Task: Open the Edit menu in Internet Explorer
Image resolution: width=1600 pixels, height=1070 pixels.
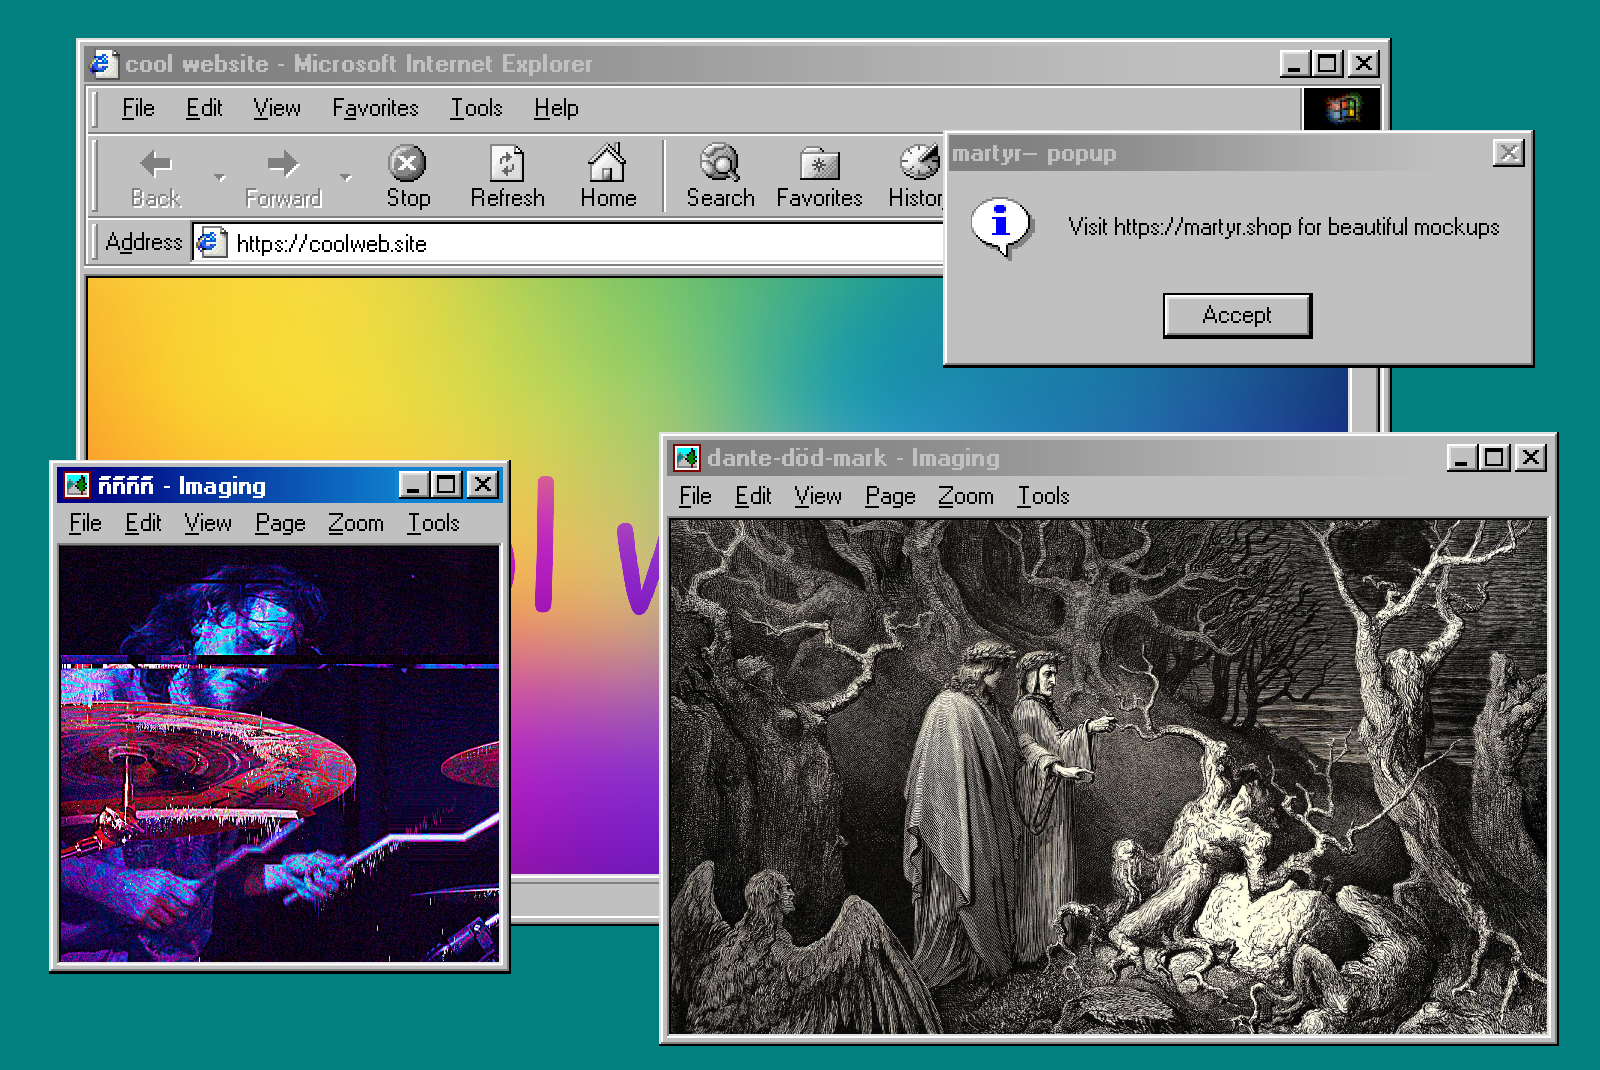Action: [x=204, y=108]
